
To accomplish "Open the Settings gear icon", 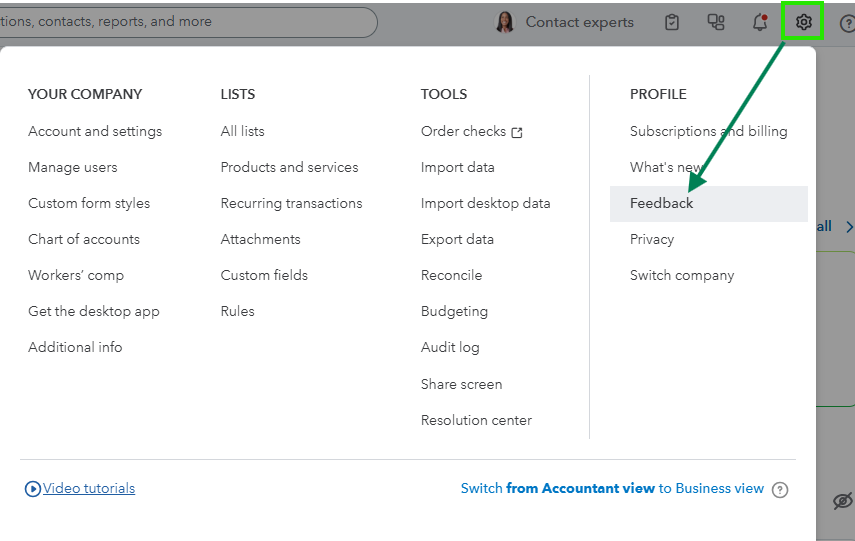I will click(802, 22).
